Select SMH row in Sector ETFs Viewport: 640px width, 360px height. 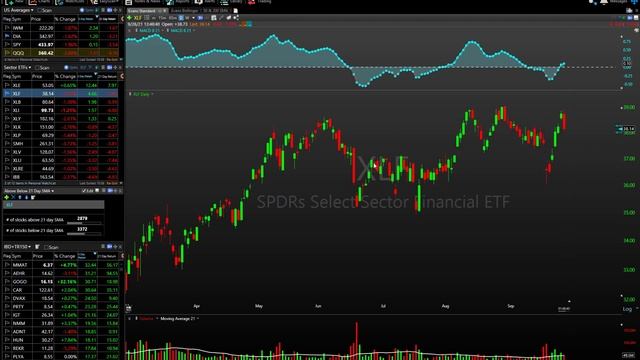[x=61, y=144]
